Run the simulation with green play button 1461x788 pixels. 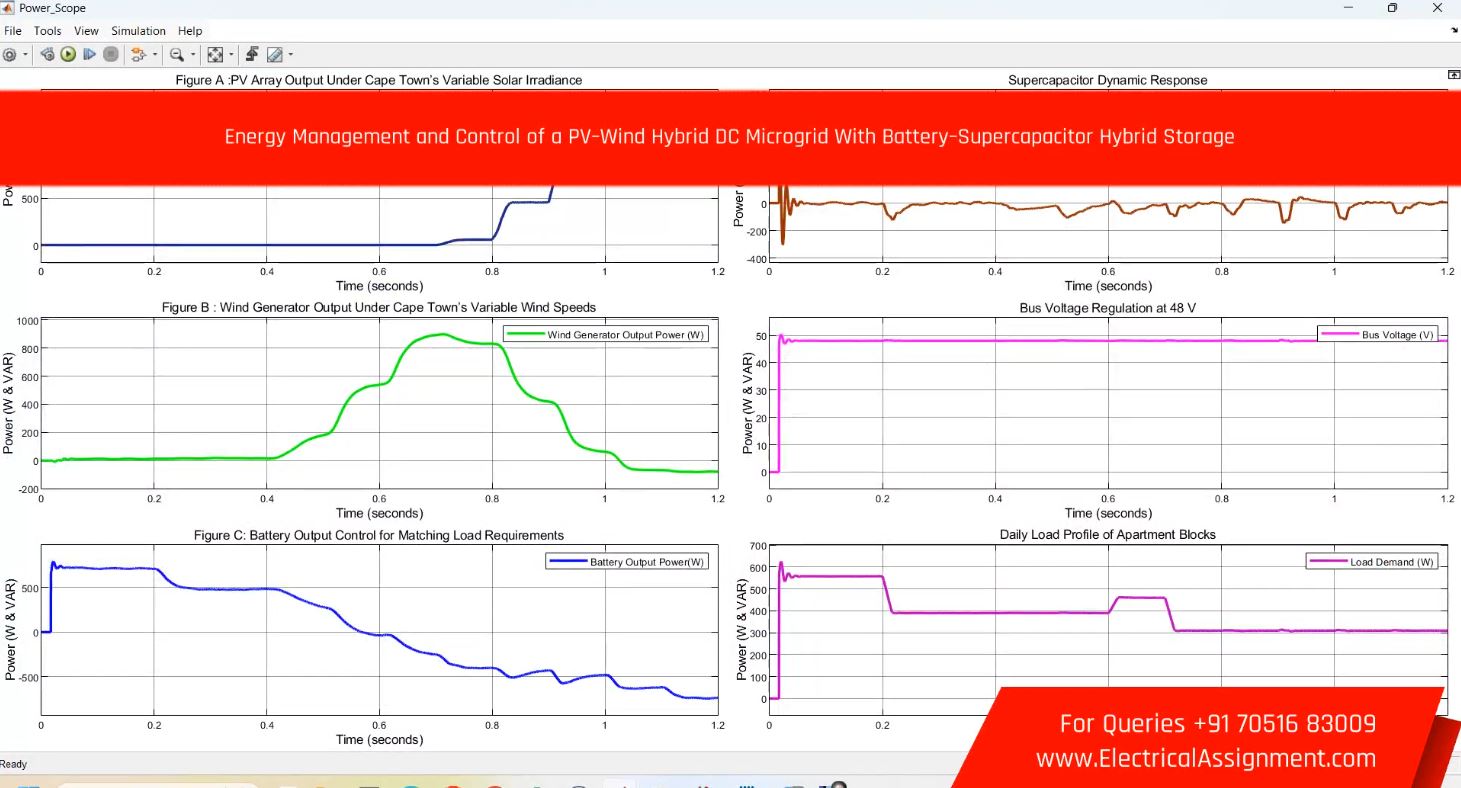pyautogui.click(x=68, y=55)
